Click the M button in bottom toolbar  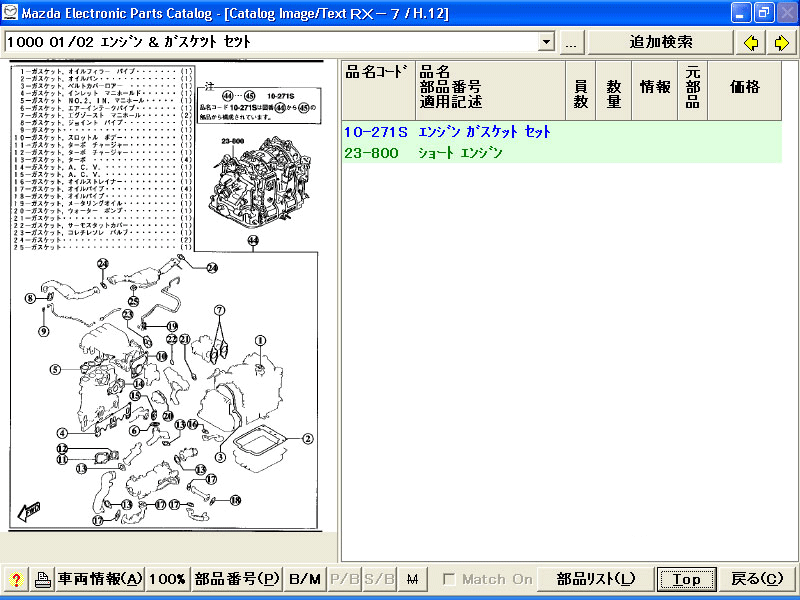412,579
